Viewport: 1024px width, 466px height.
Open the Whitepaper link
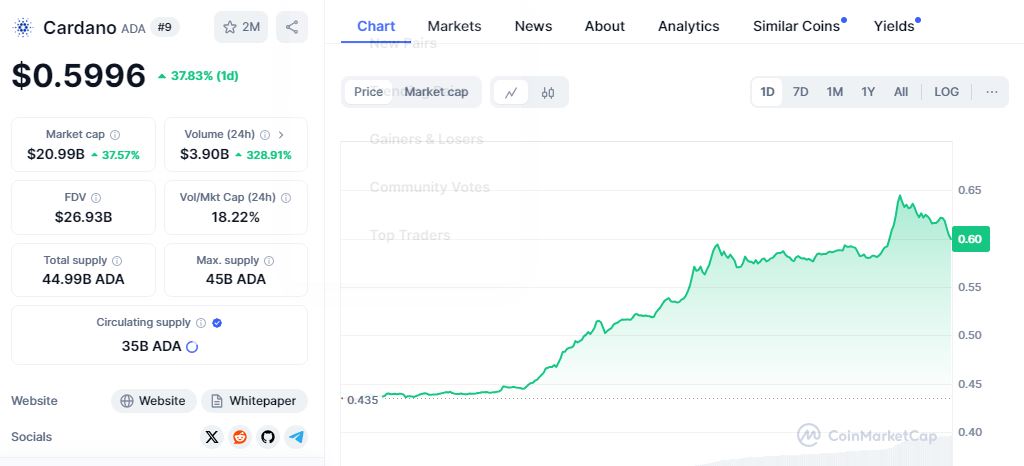tap(254, 401)
